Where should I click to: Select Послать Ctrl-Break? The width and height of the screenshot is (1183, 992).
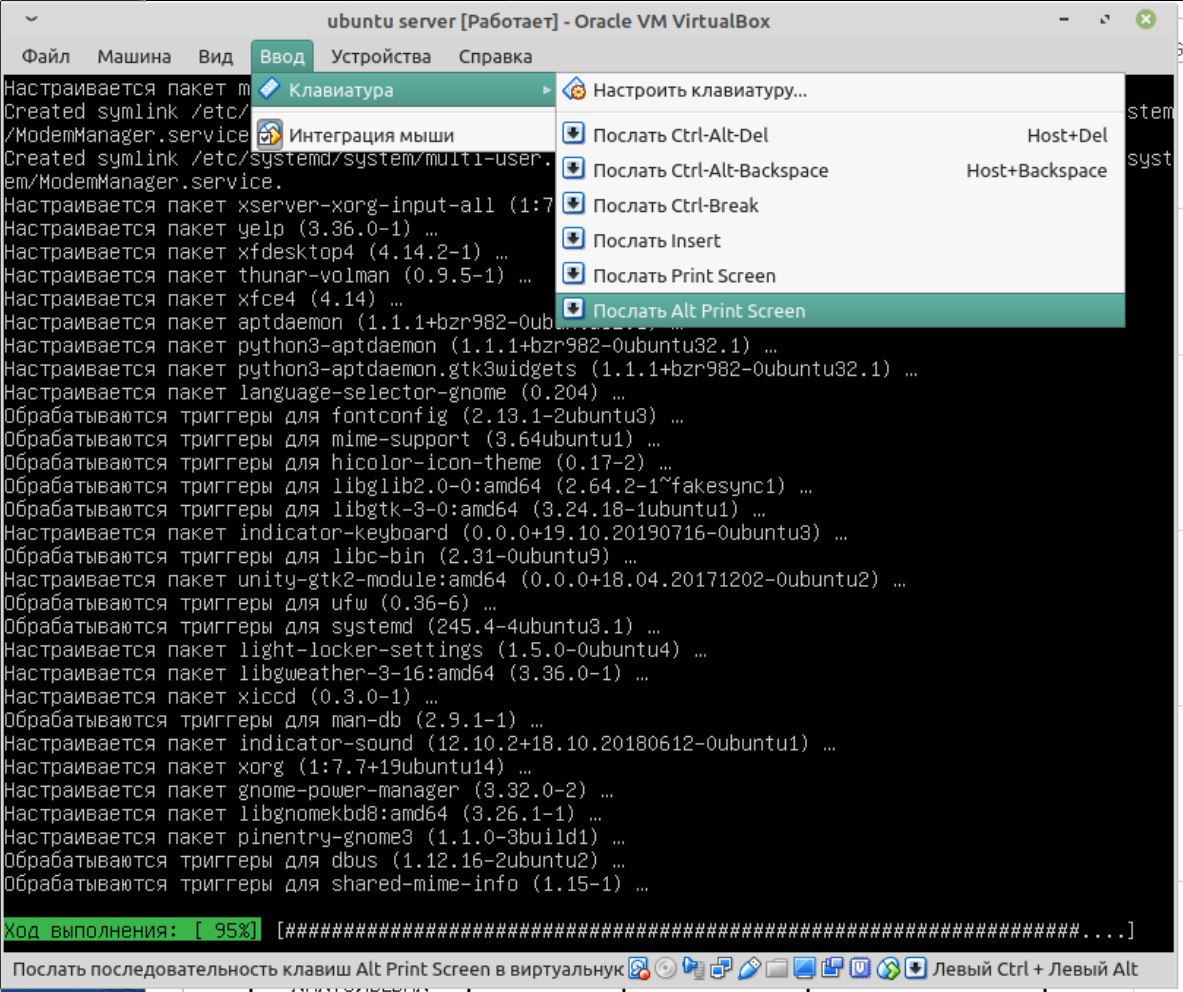coord(840,205)
